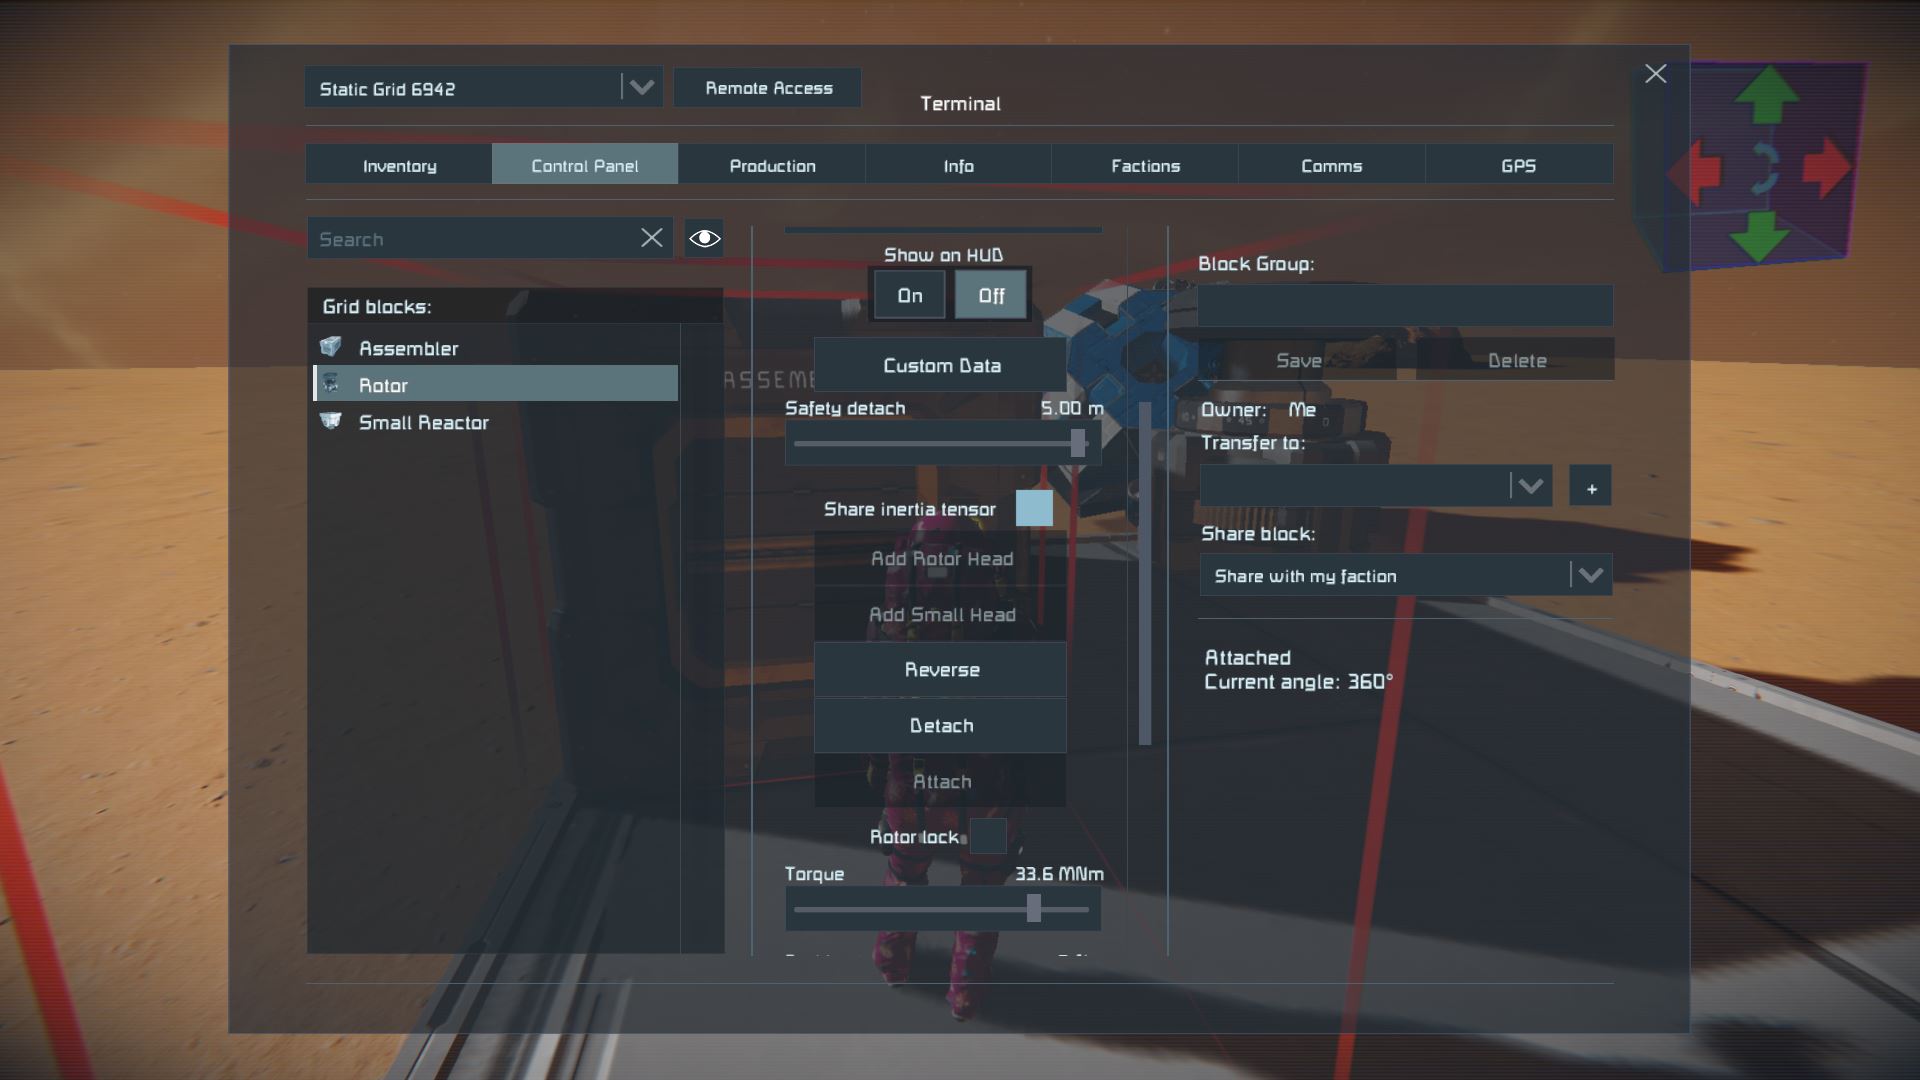Image resolution: width=1920 pixels, height=1080 pixels.
Task: Click the Torque slider handle
Action: [x=1033, y=908]
